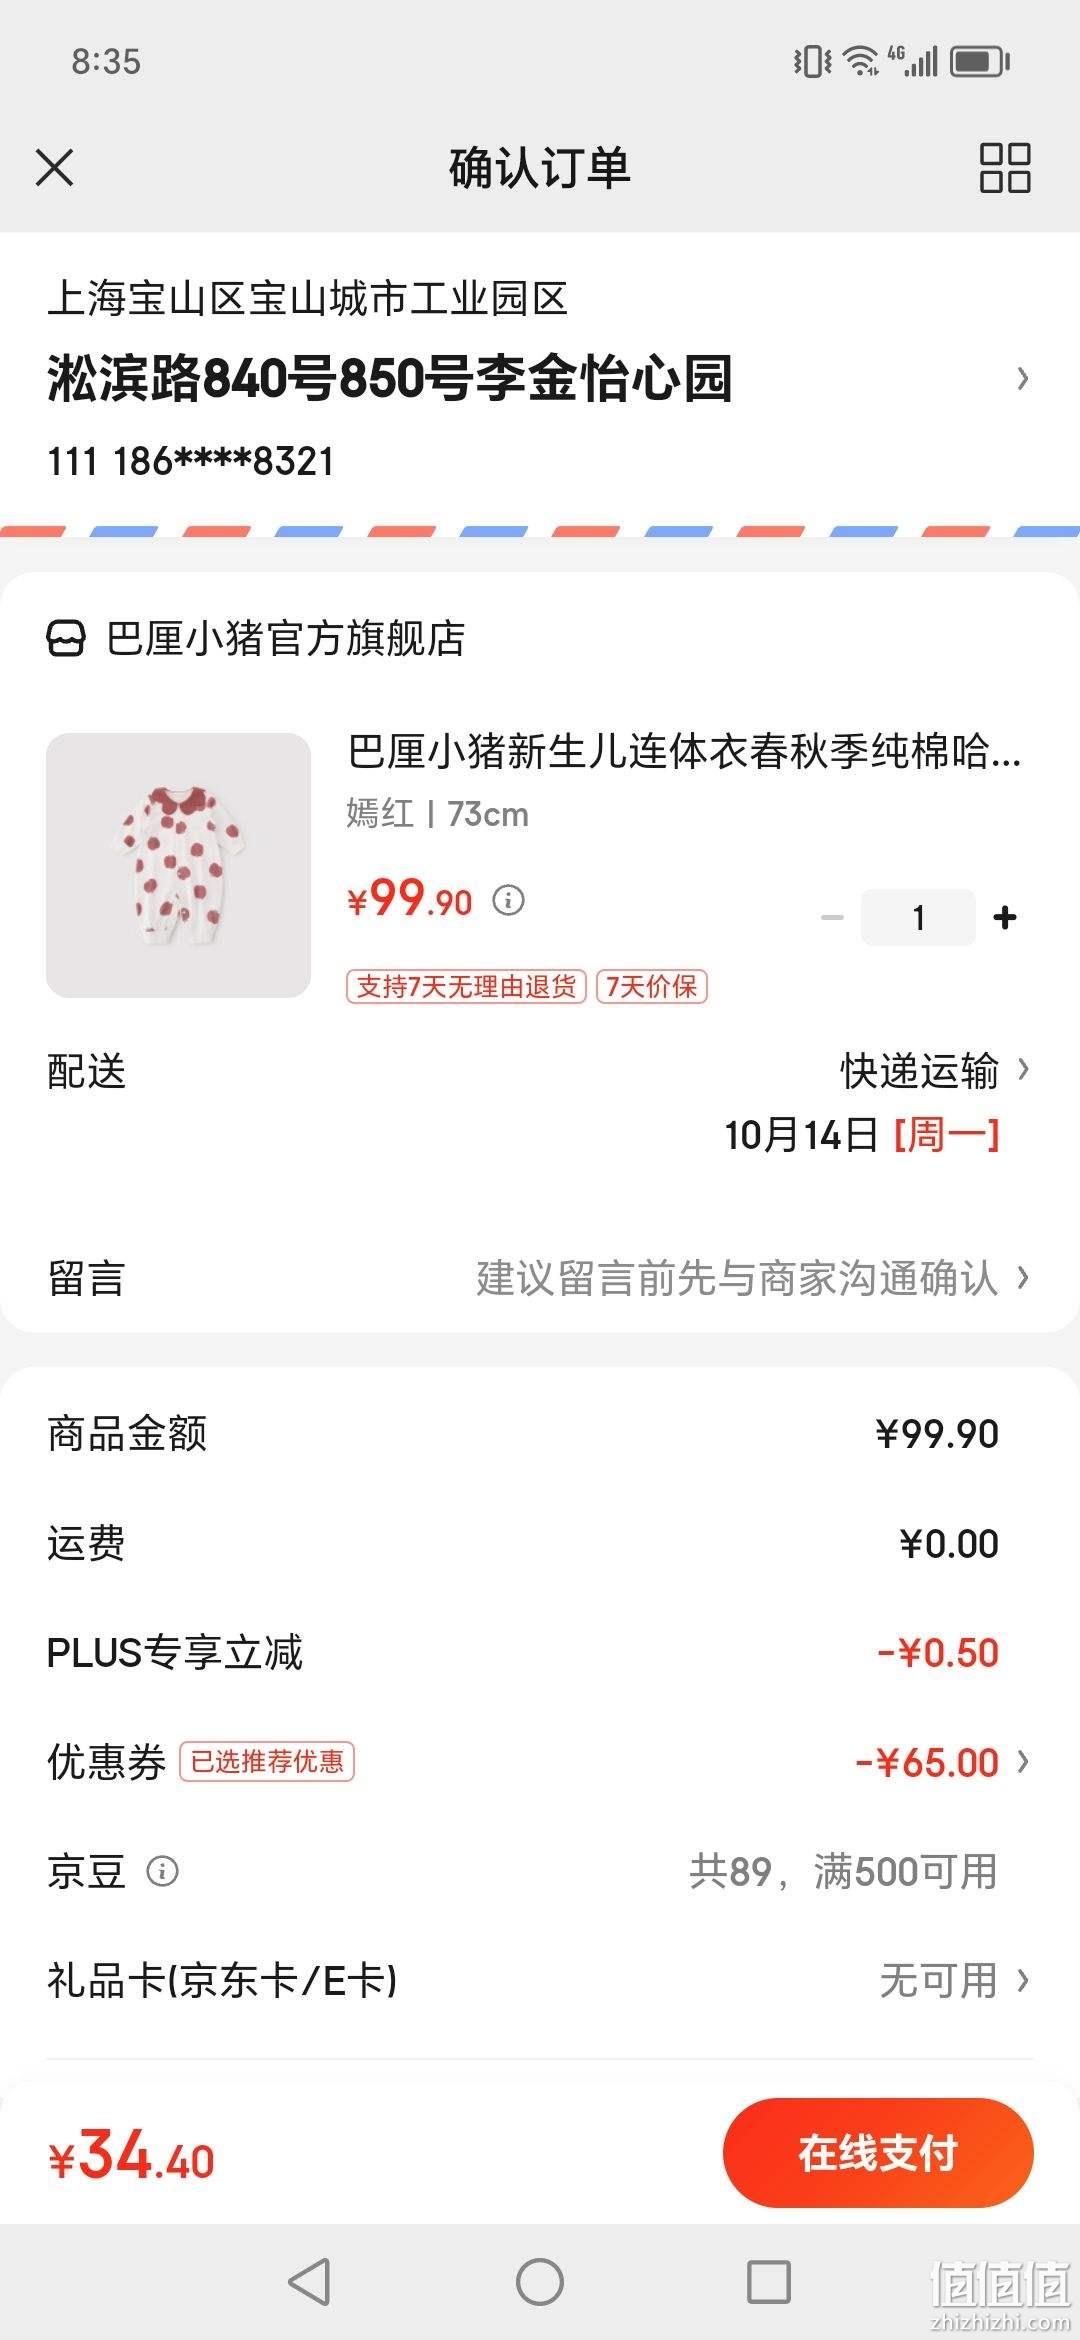Tap the 7天价保 price protection tag

652,987
